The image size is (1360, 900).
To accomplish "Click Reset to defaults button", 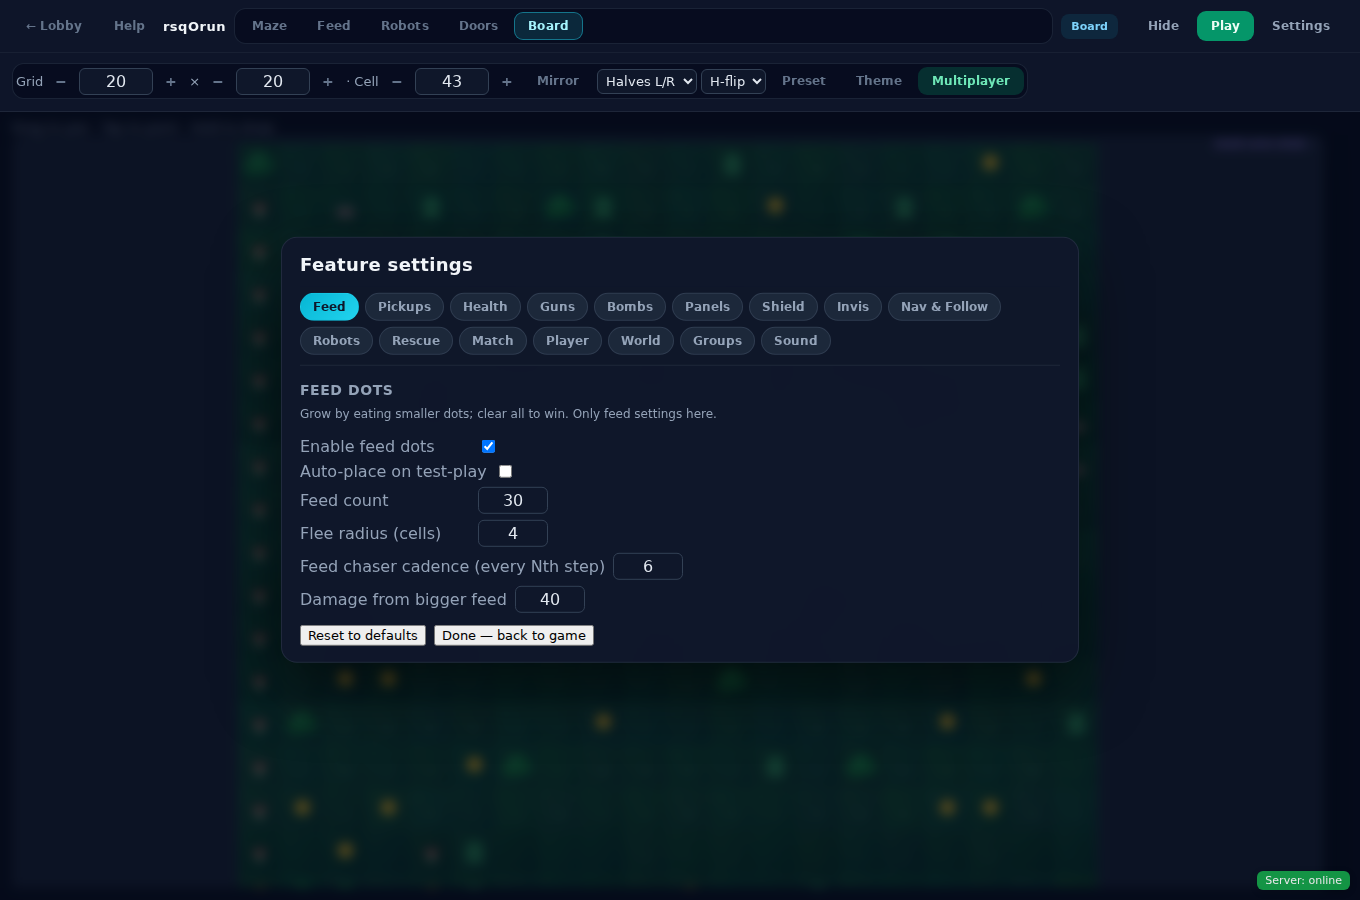I will pos(363,636).
